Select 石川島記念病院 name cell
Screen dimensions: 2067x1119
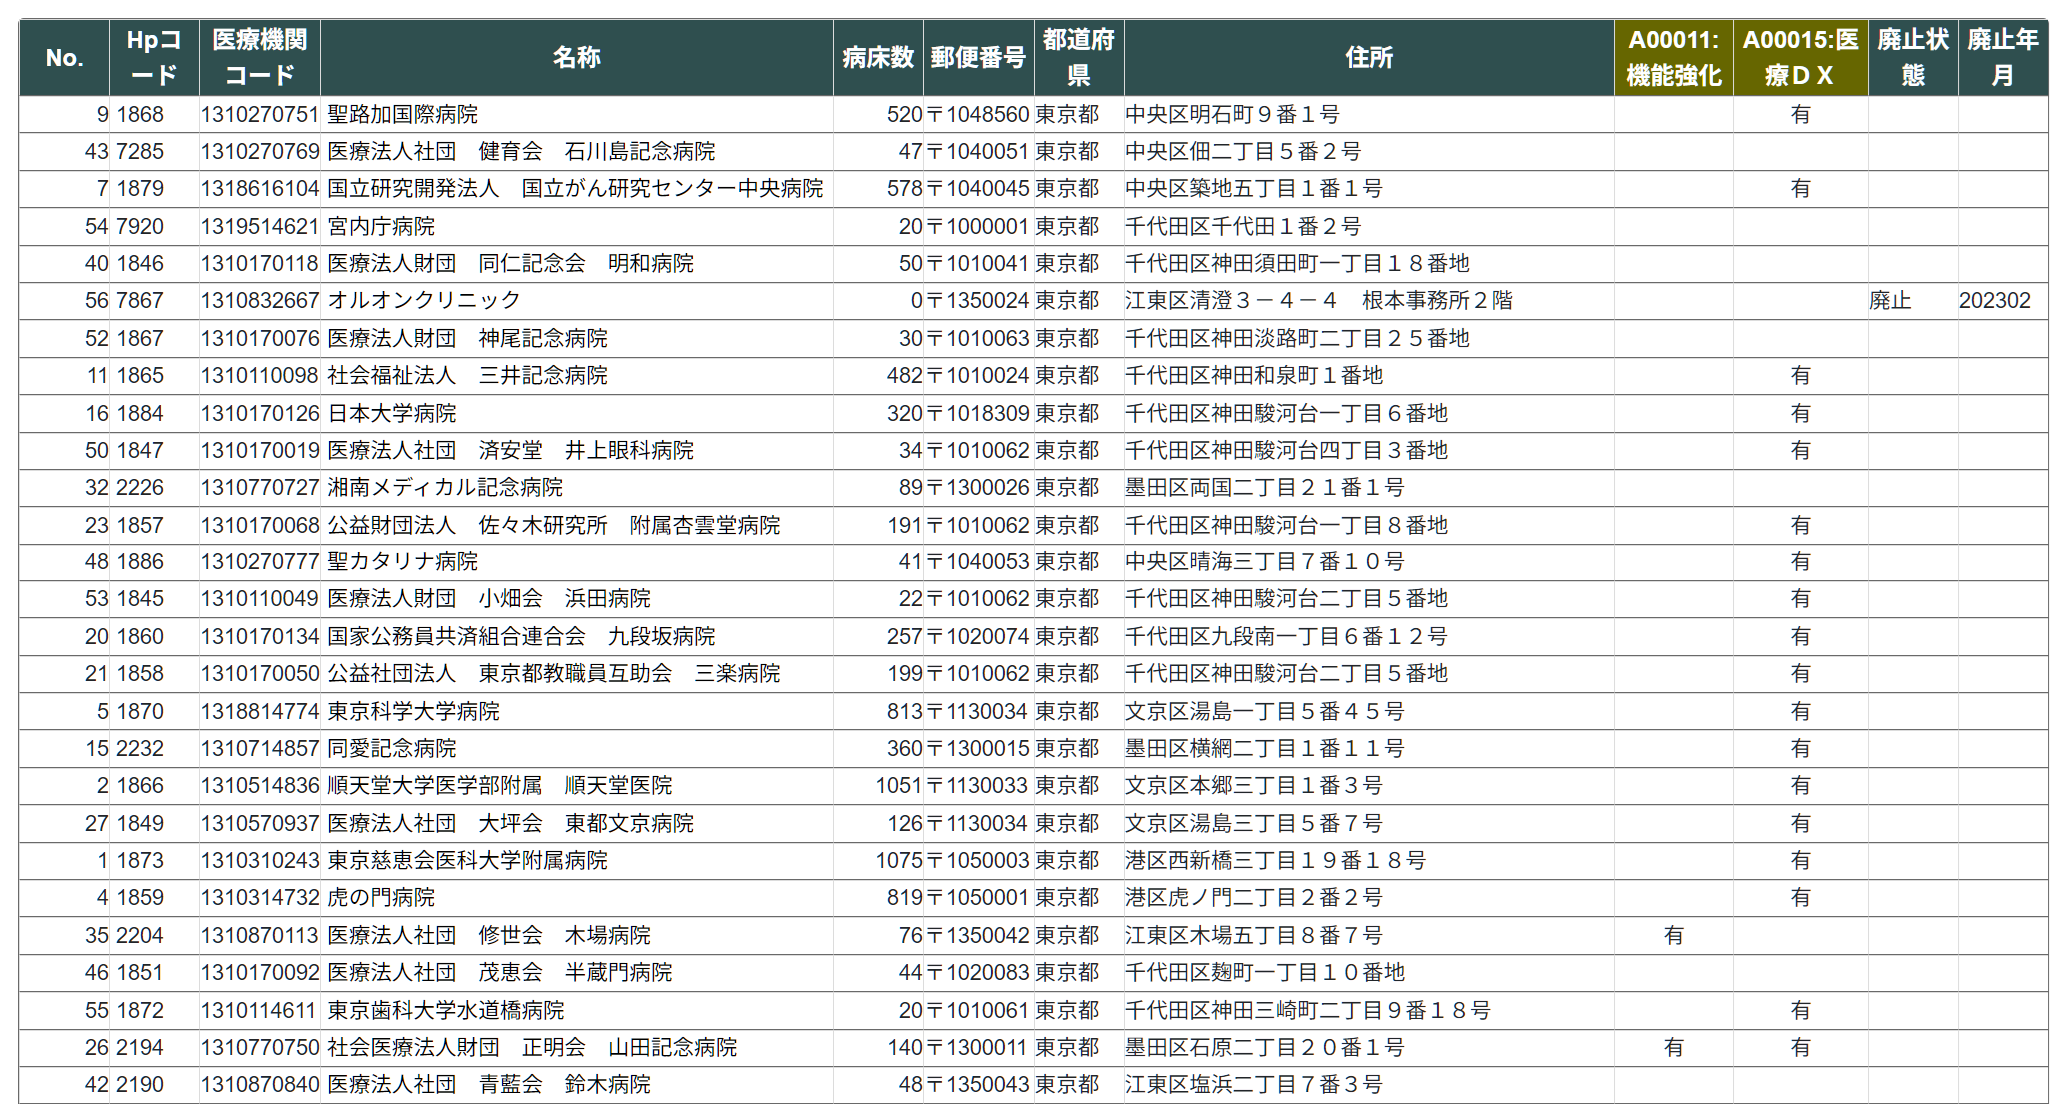pos(577,152)
